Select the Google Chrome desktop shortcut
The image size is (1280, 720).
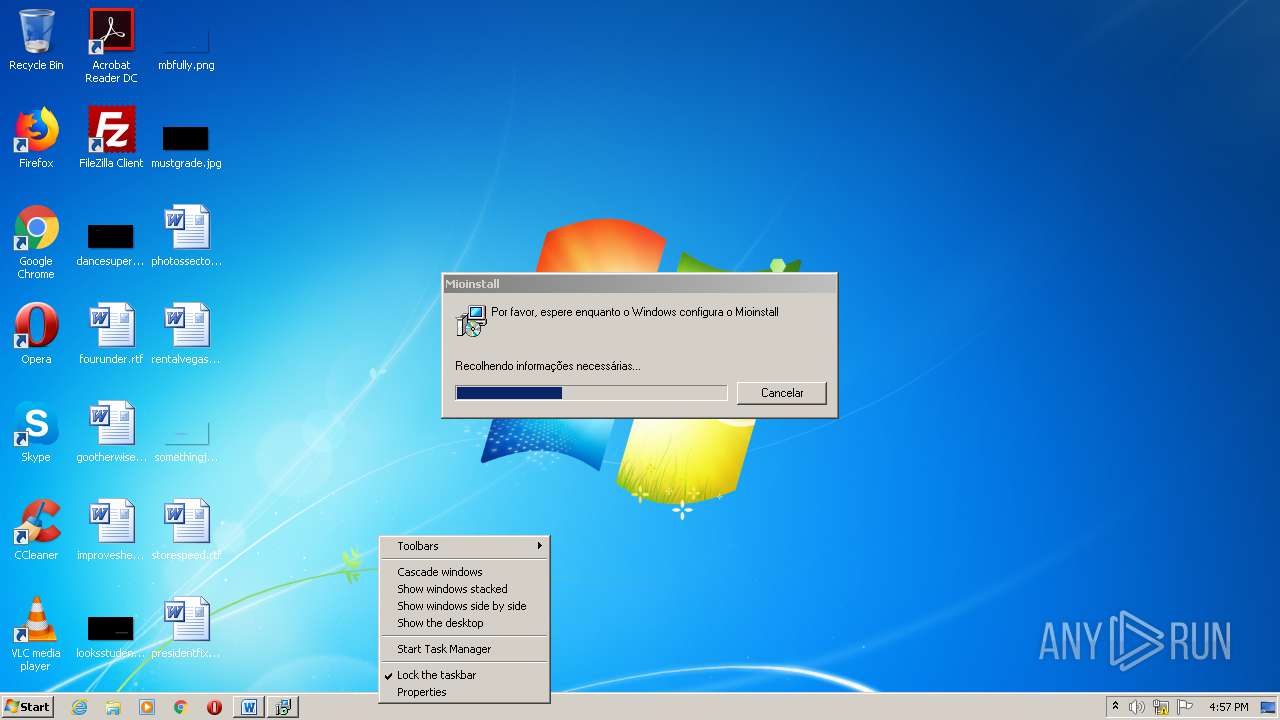click(x=36, y=242)
